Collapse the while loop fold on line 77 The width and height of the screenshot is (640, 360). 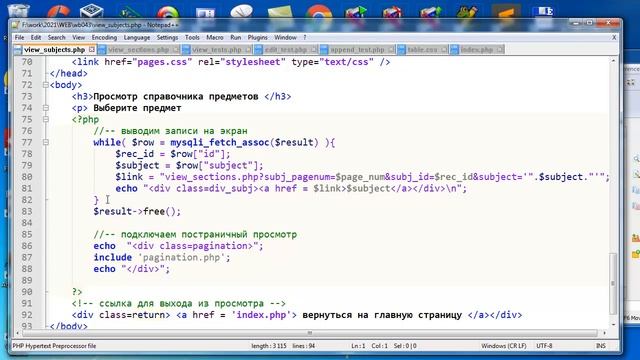(46, 142)
